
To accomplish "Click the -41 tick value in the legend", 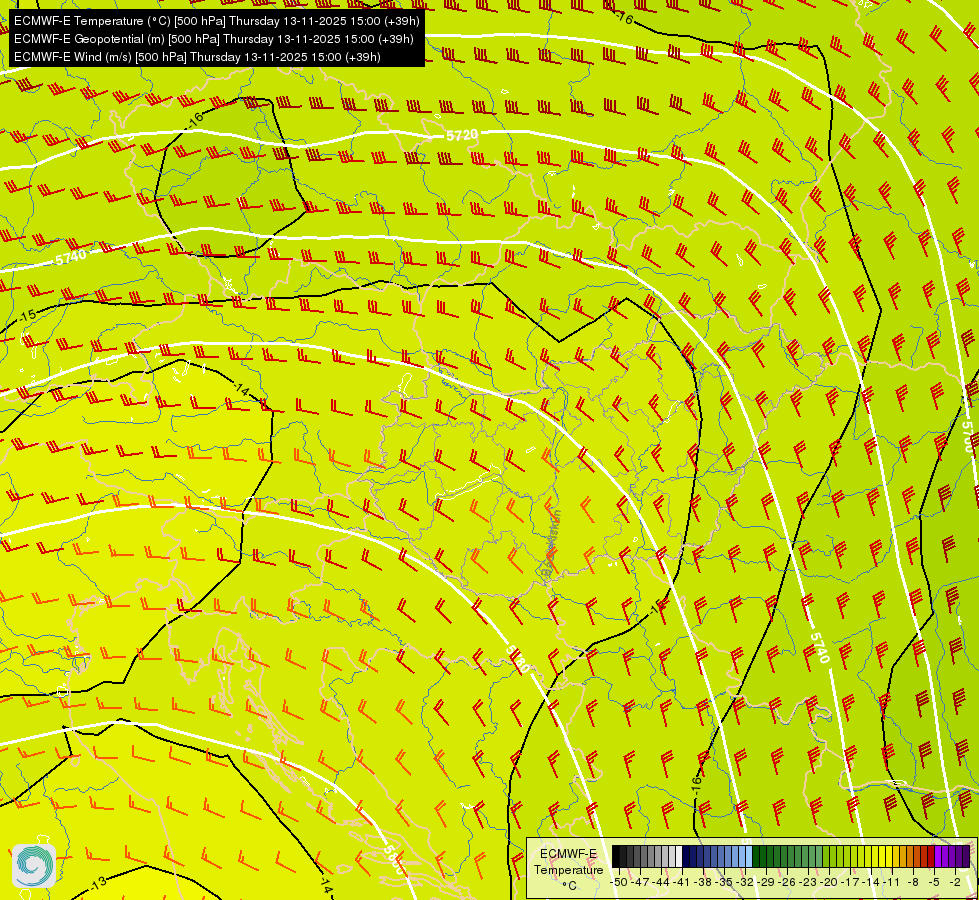I will pyautogui.click(x=682, y=883).
